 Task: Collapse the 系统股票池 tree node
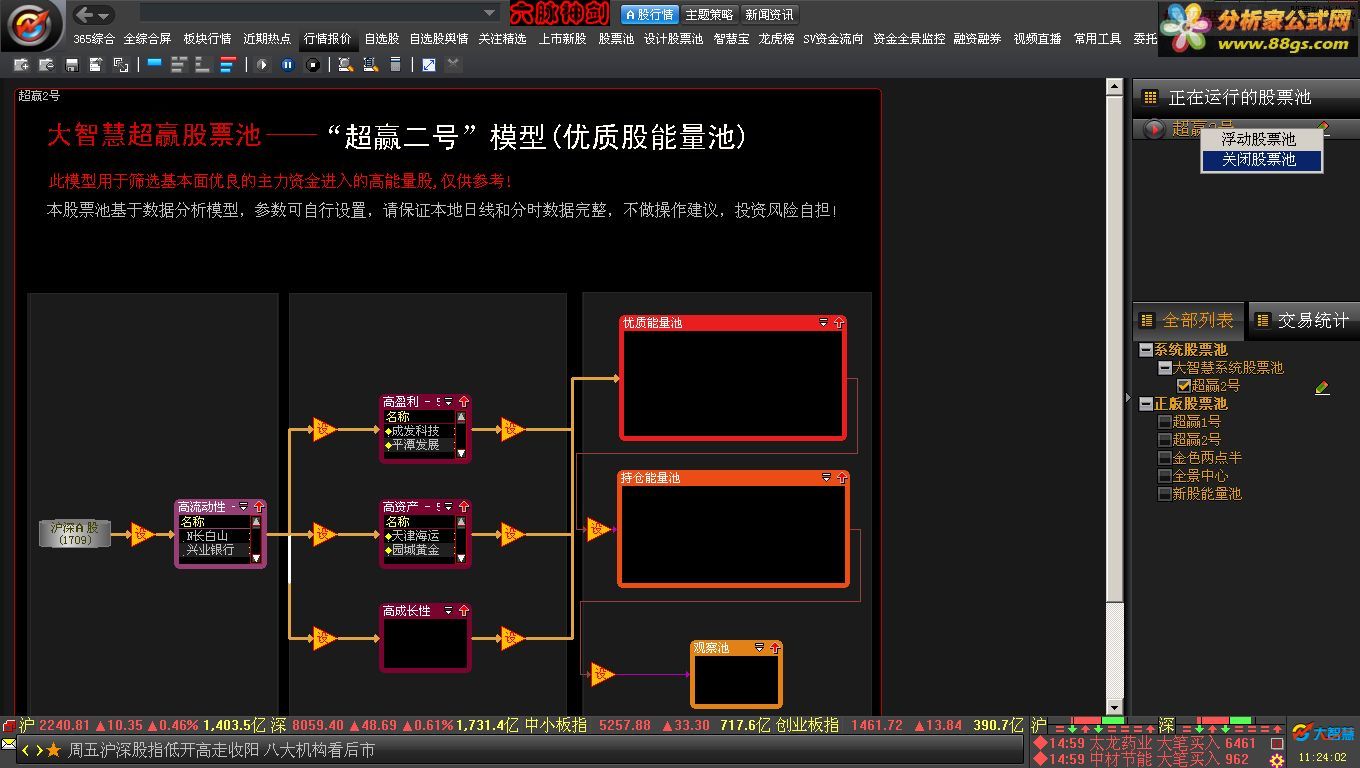1146,350
